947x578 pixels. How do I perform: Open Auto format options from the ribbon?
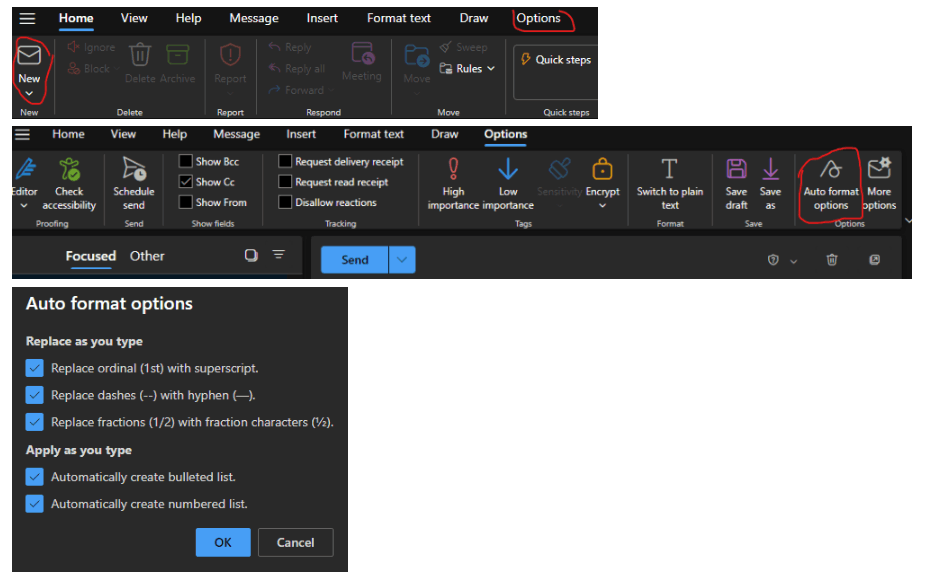pos(831,185)
